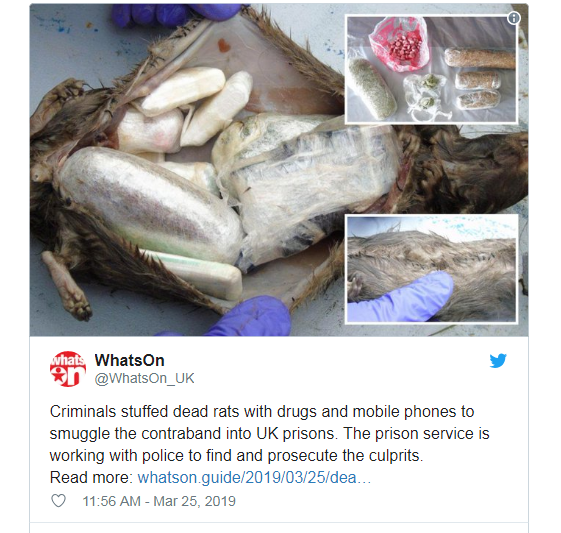Open the WhatsOn profile avatar
561x533 pixels.
68,369
